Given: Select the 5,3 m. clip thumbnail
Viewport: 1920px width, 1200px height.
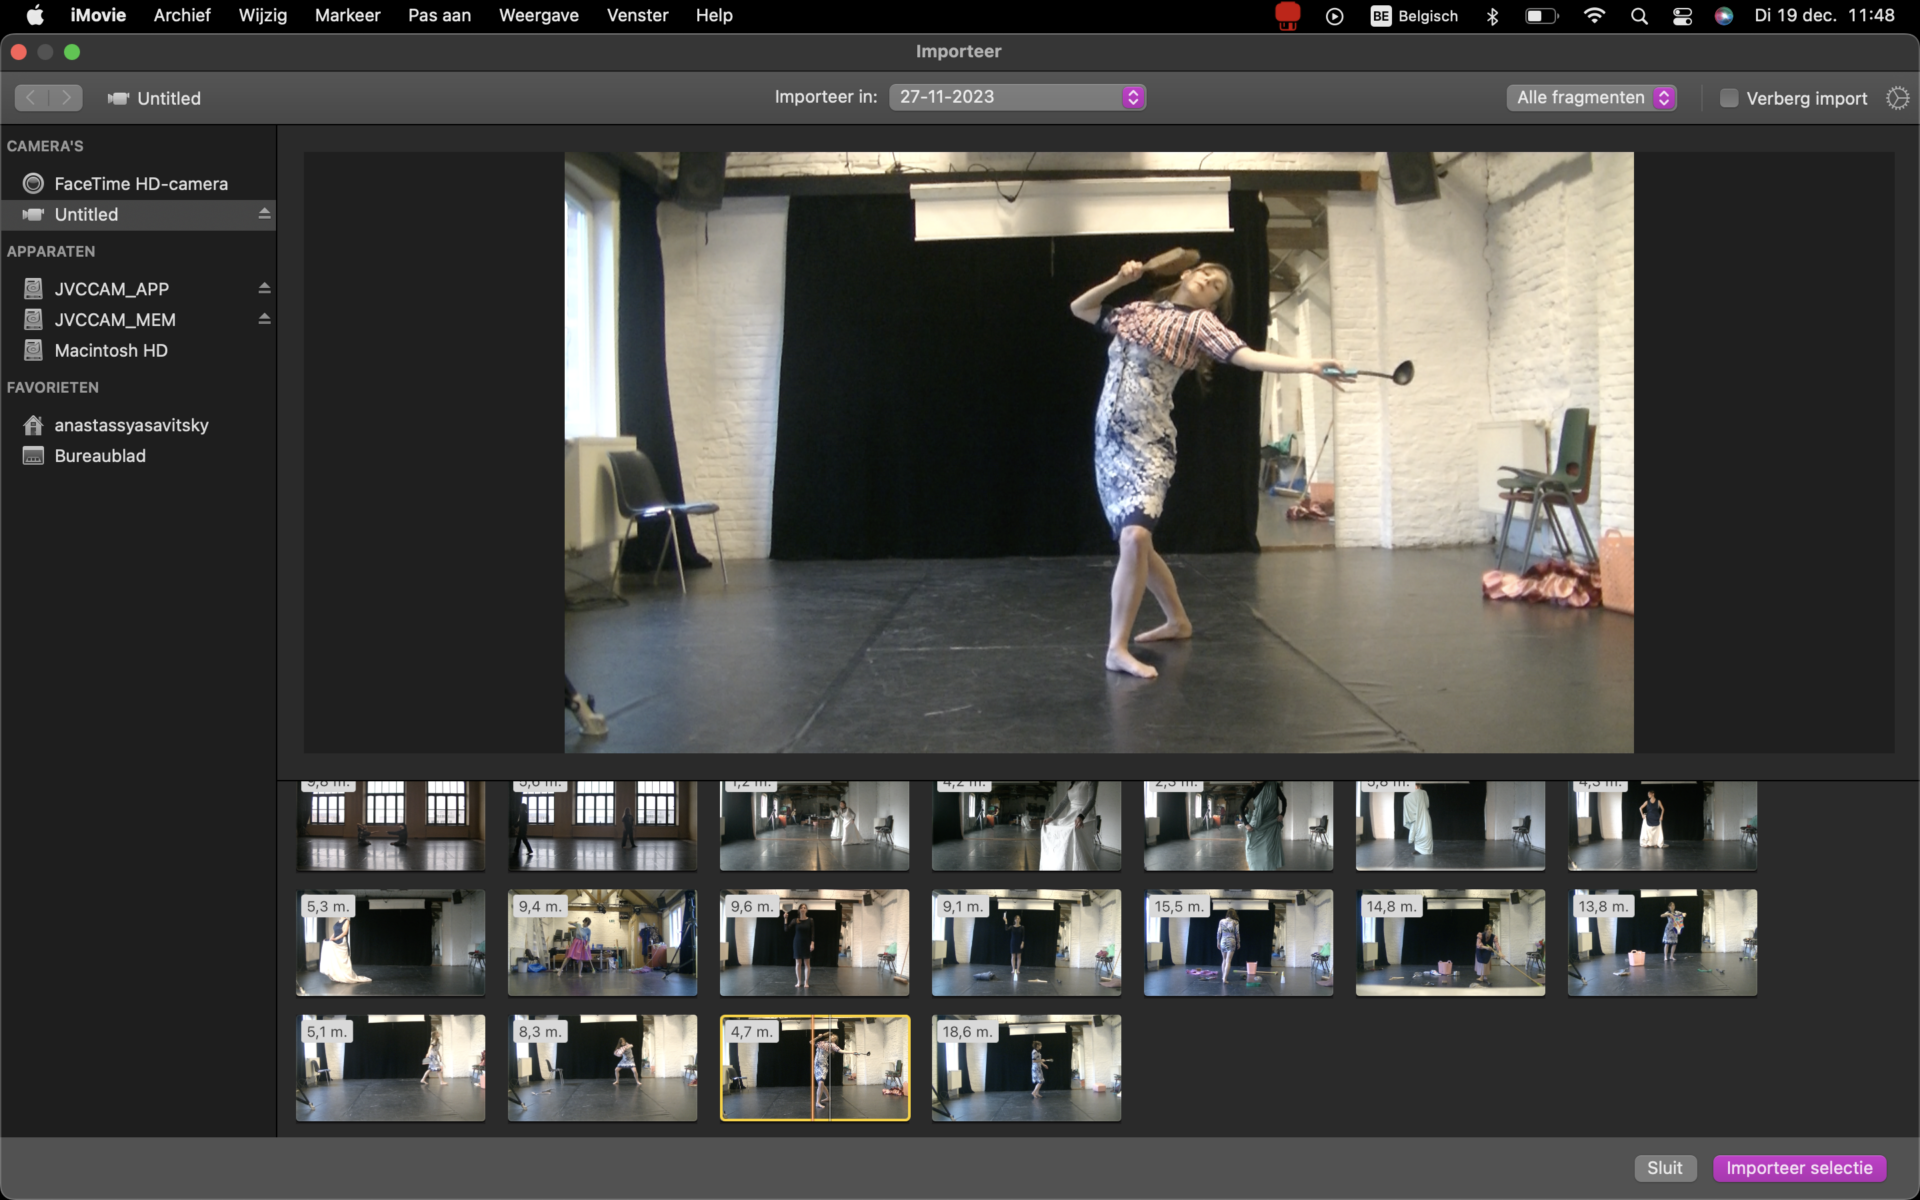Looking at the screenshot, I should point(391,943).
